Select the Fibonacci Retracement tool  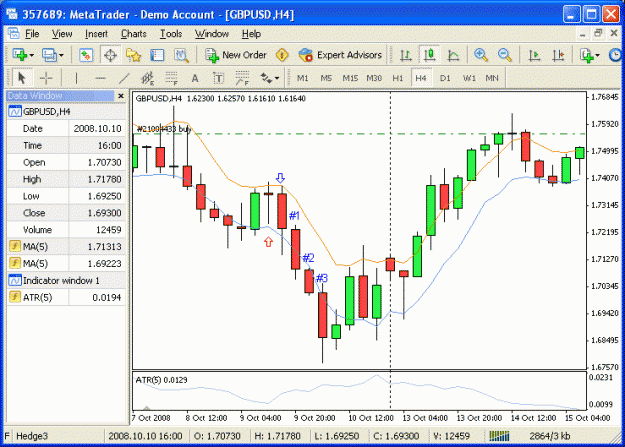click(x=171, y=78)
